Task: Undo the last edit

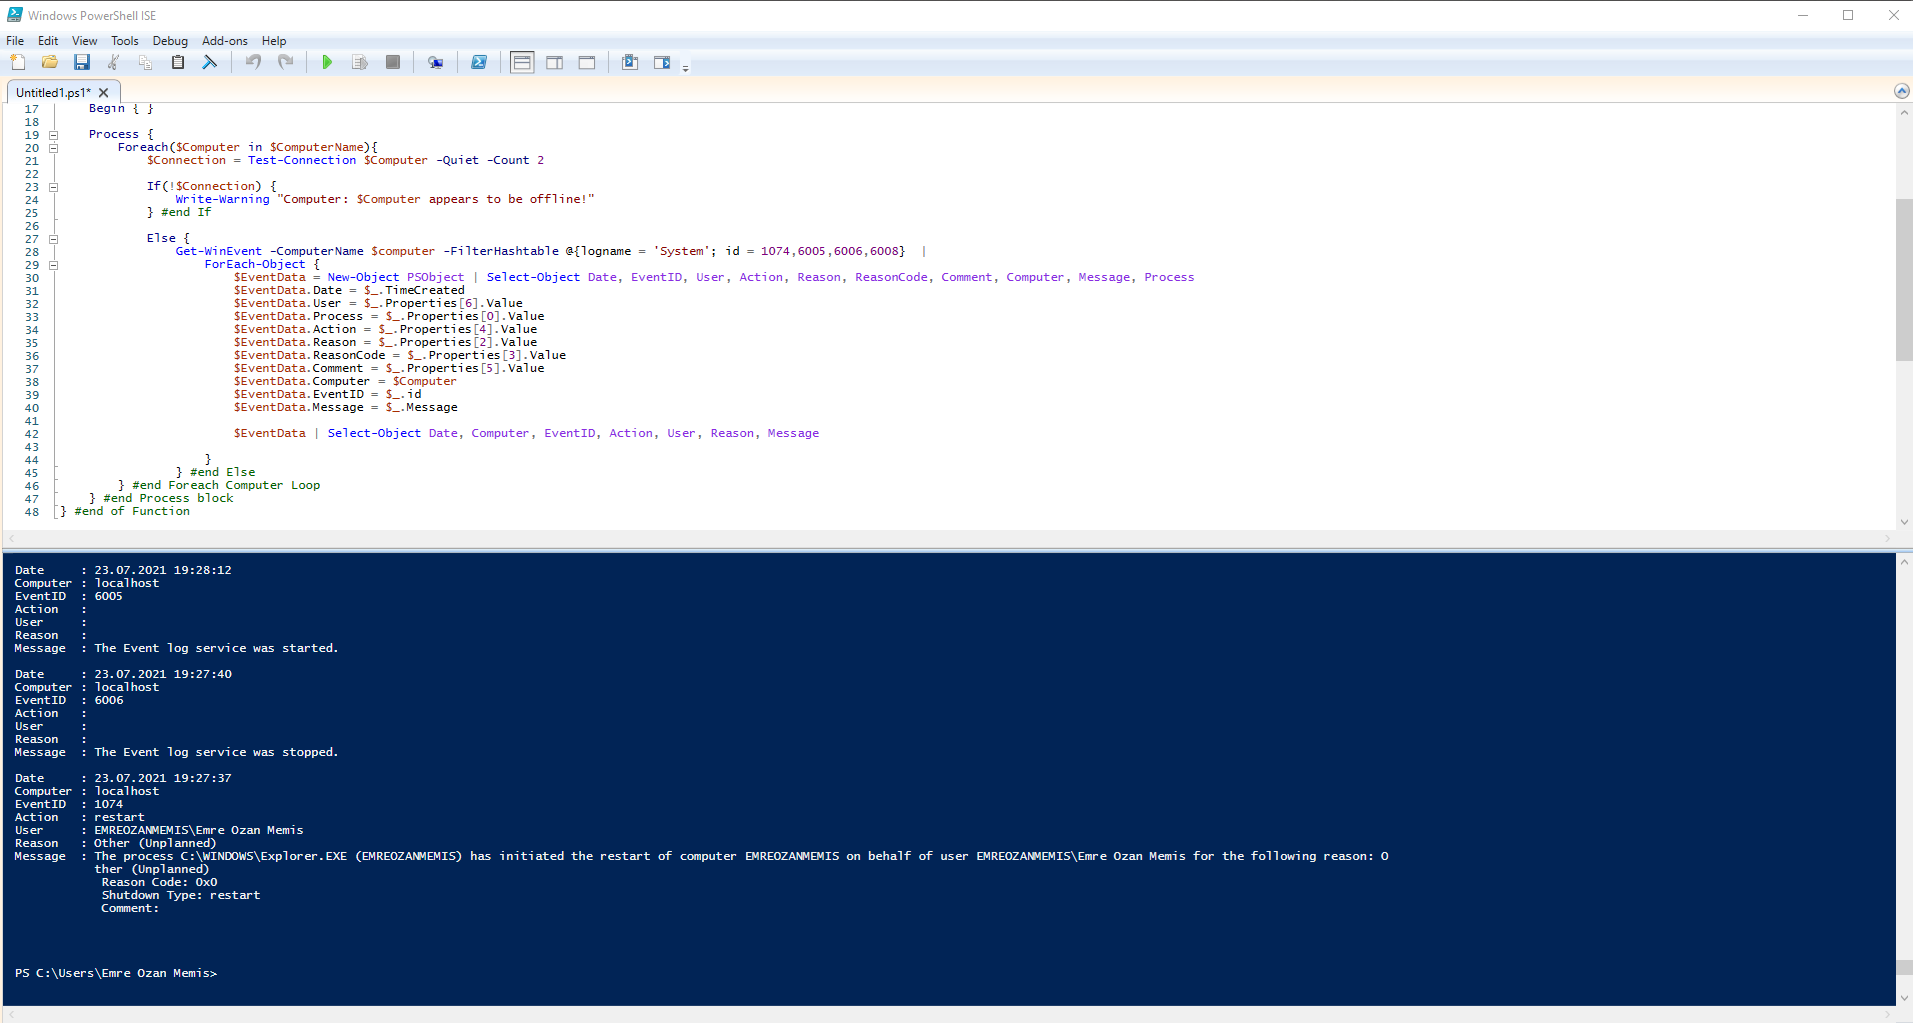Action: (252, 62)
